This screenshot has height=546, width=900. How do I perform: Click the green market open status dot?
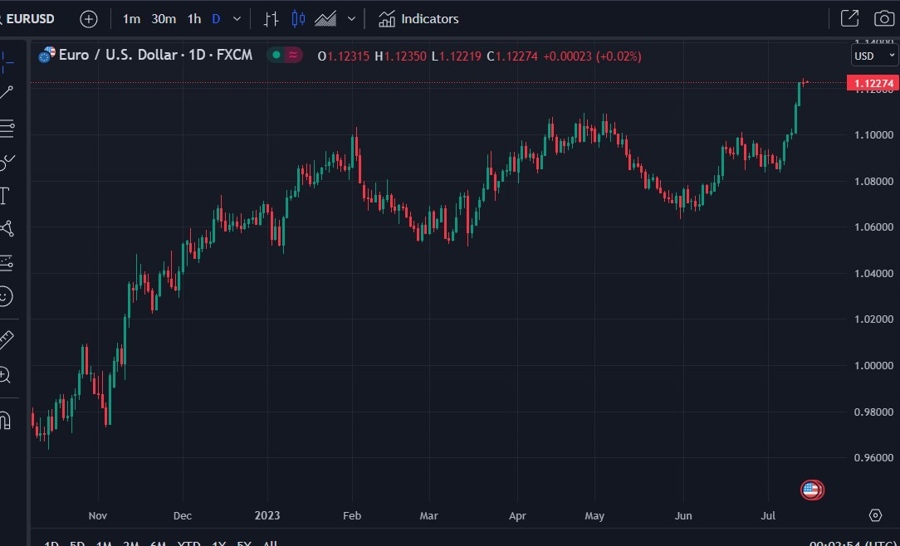point(276,55)
